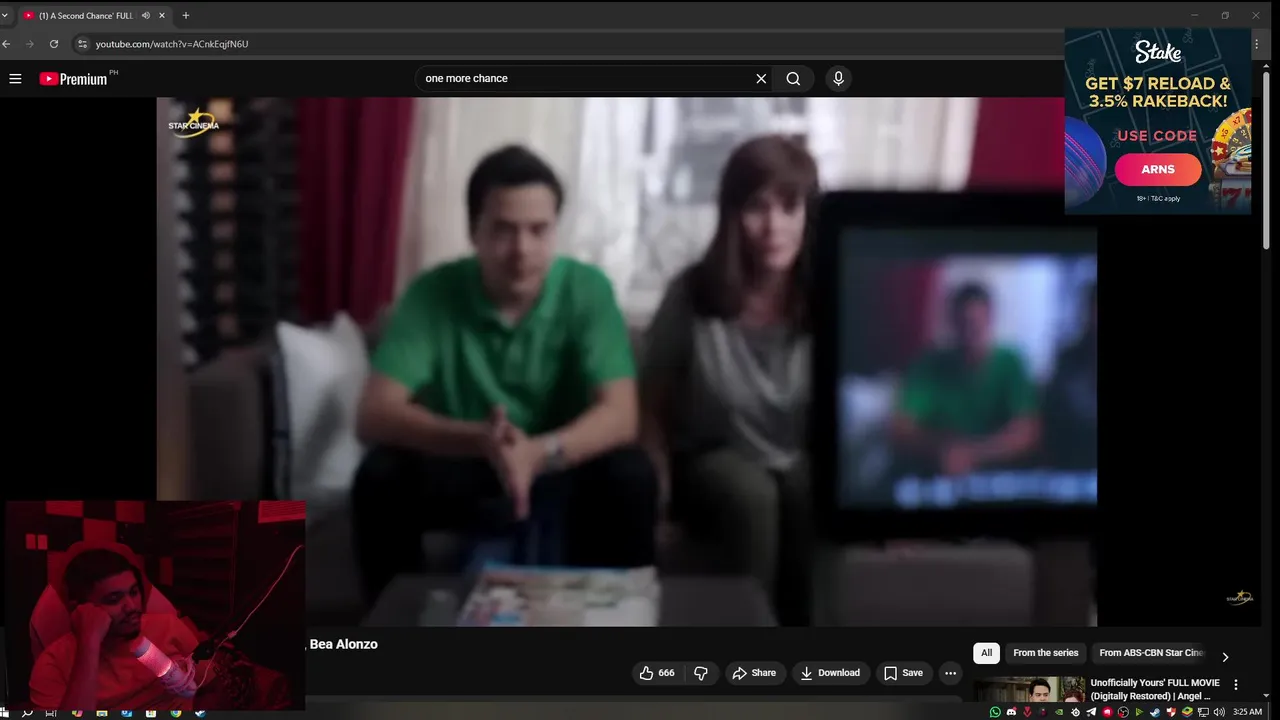Click the Stake logo in ad
This screenshot has width=1280, height=720.
pyautogui.click(x=1158, y=52)
